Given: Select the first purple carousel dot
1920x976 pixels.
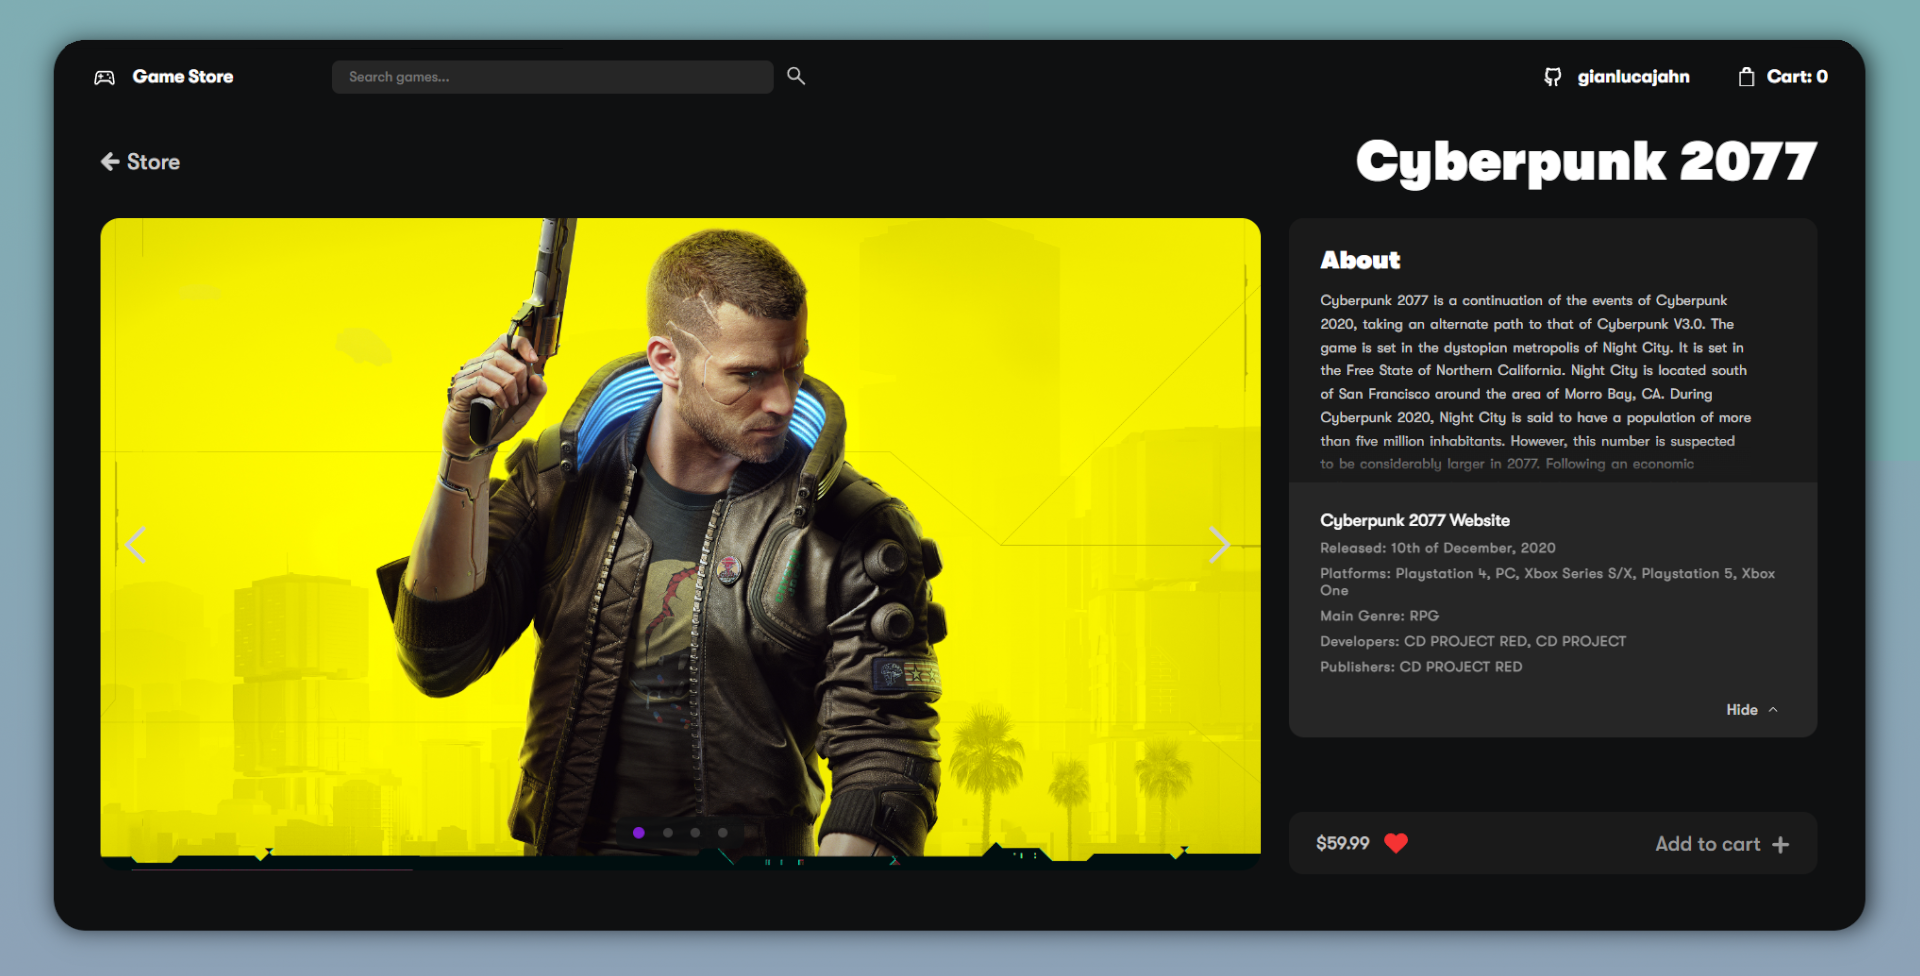Looking at the screenshot, I should pos(639,832).
